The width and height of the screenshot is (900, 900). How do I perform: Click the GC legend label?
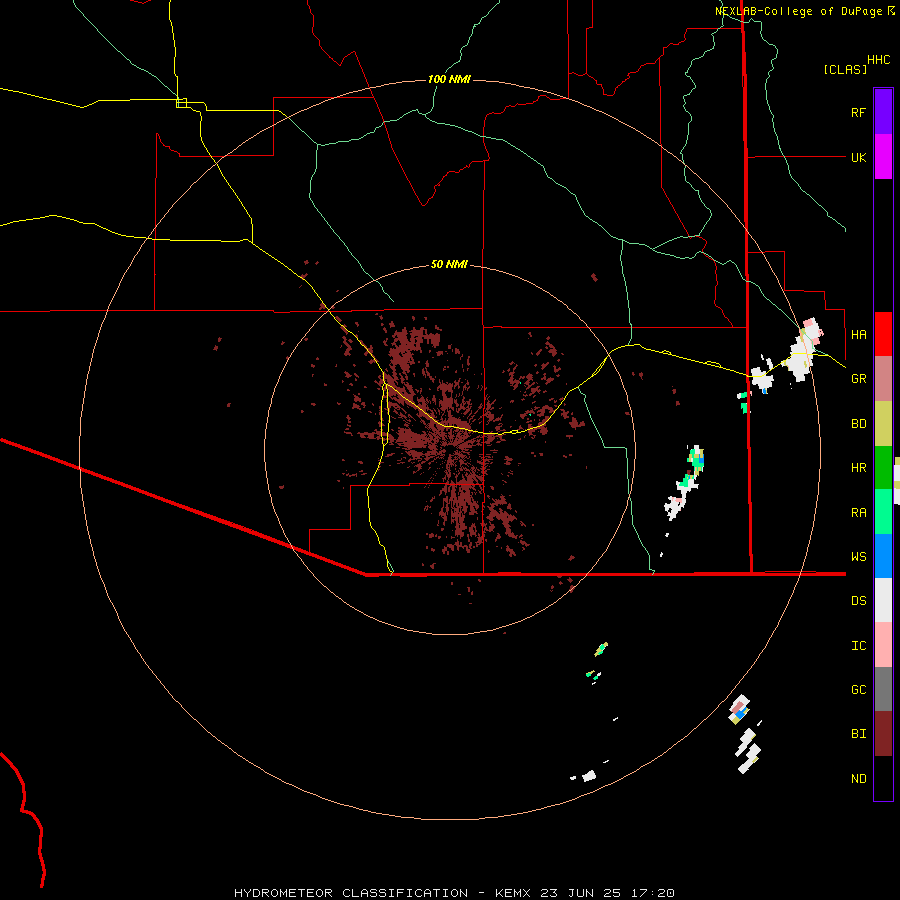point(858,690)
